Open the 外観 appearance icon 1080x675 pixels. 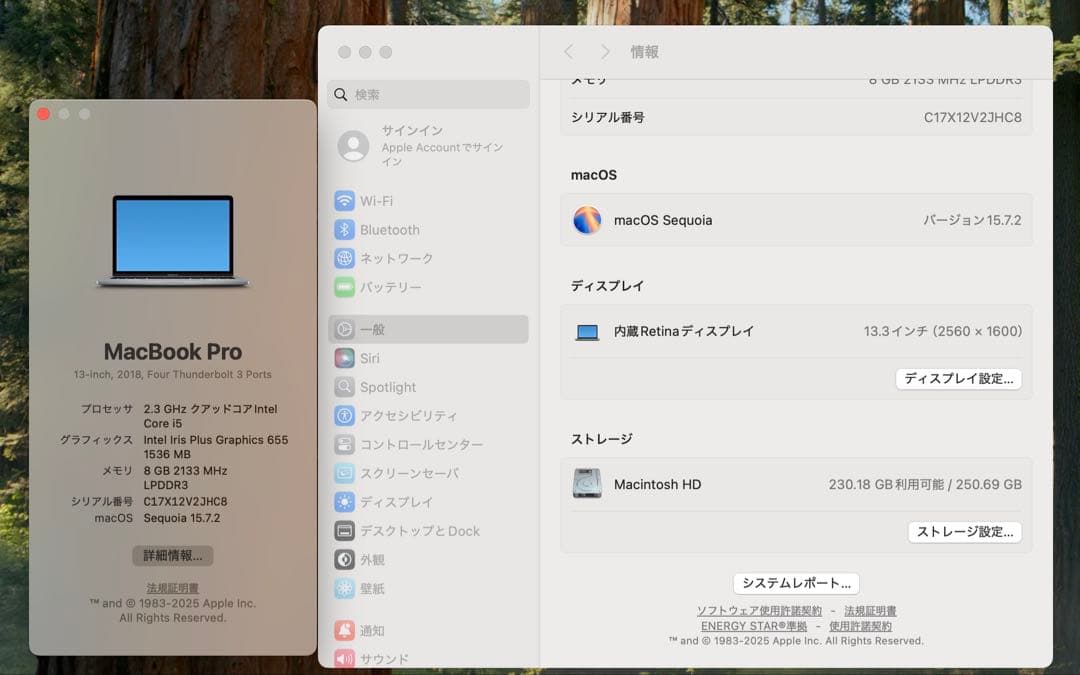[344, 559]
